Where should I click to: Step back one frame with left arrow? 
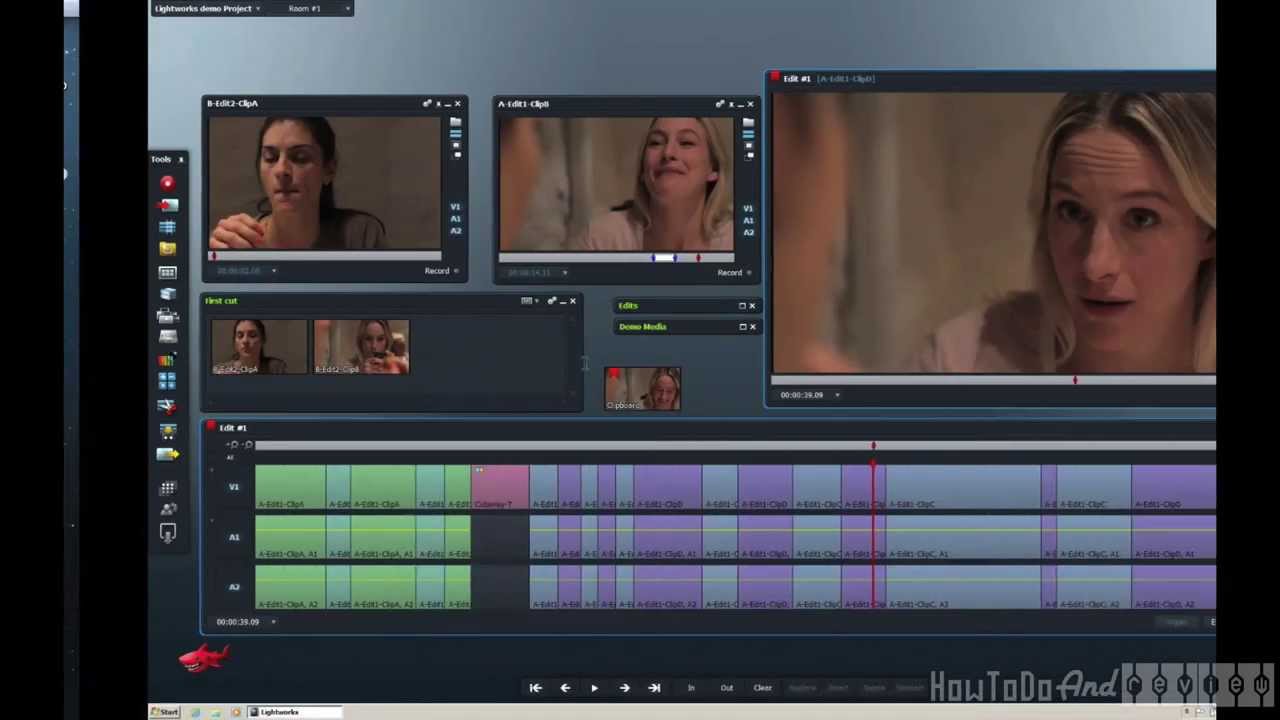[565, 688]
